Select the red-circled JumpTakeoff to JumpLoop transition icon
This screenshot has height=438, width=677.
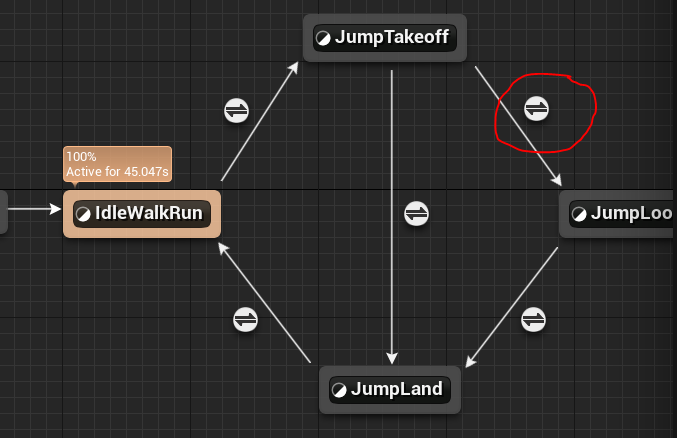537,108
